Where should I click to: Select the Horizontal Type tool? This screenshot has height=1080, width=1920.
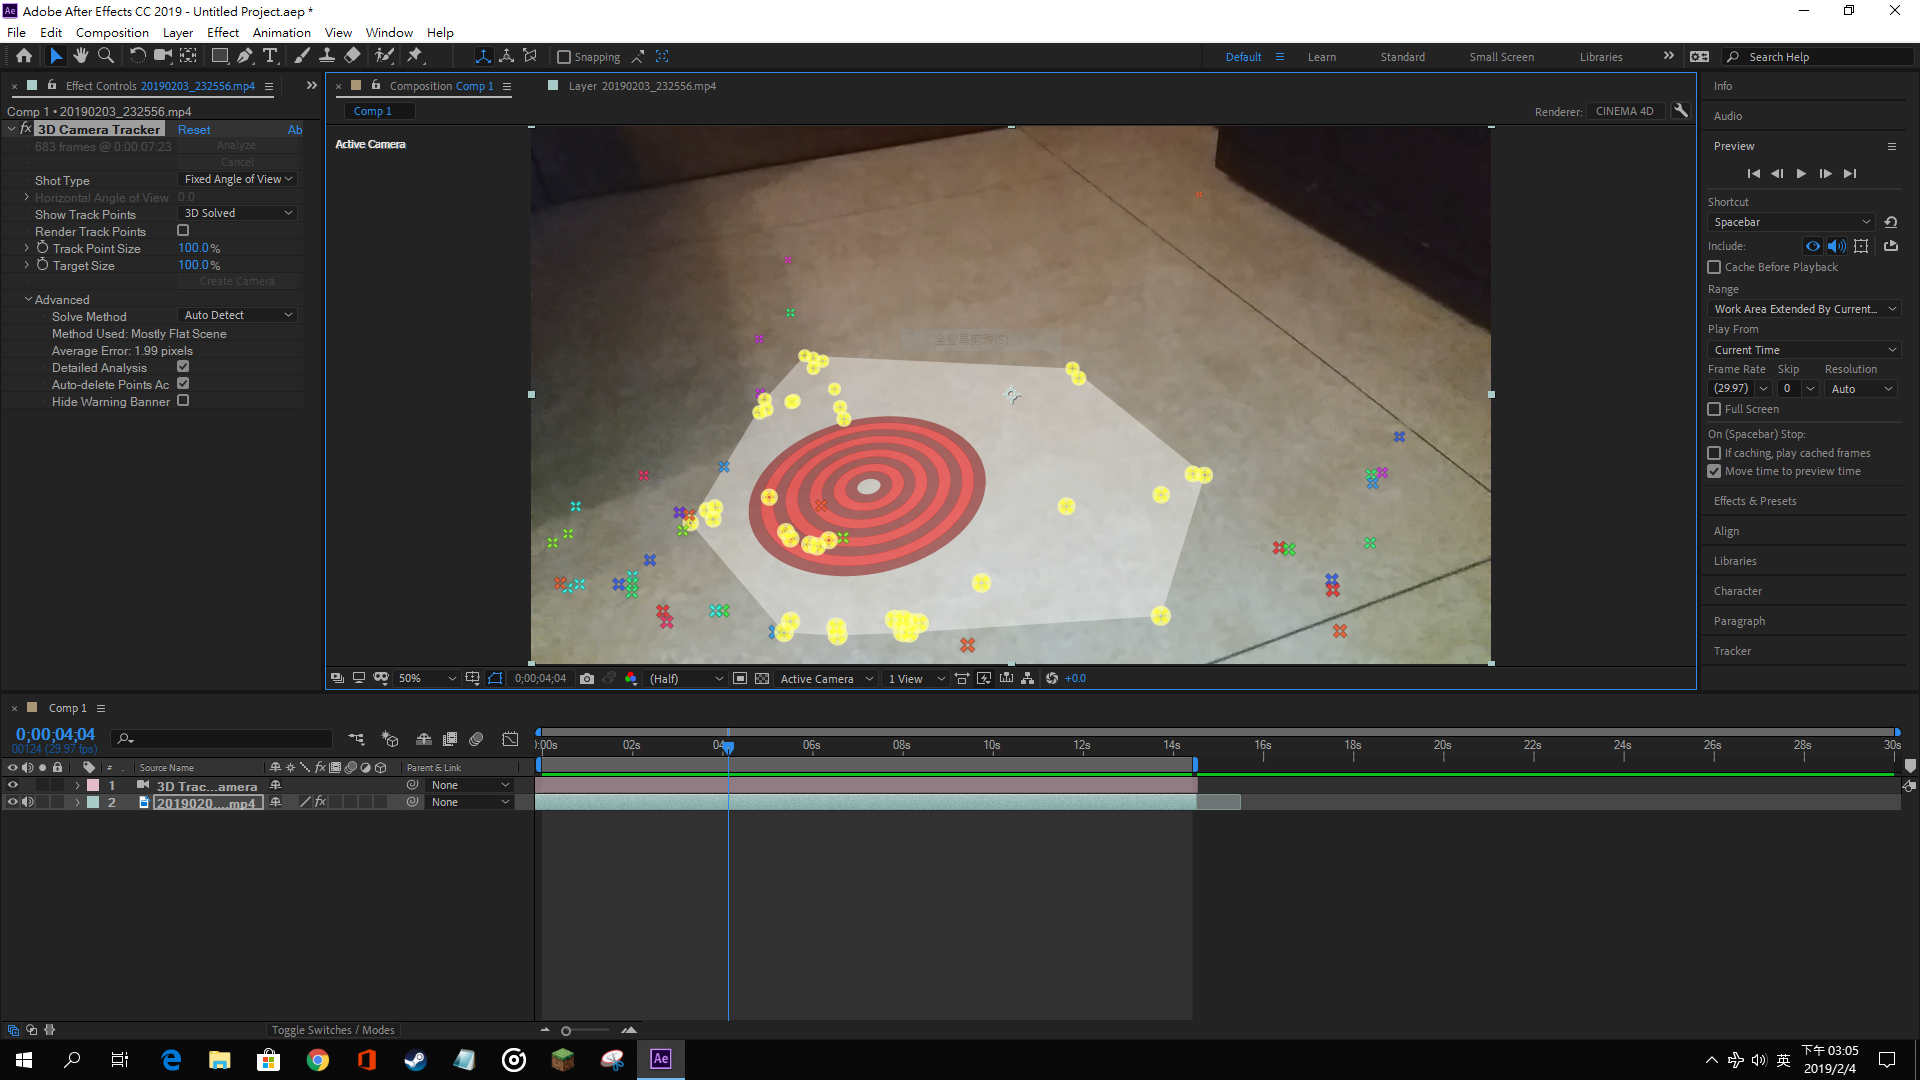click(270, 56)
